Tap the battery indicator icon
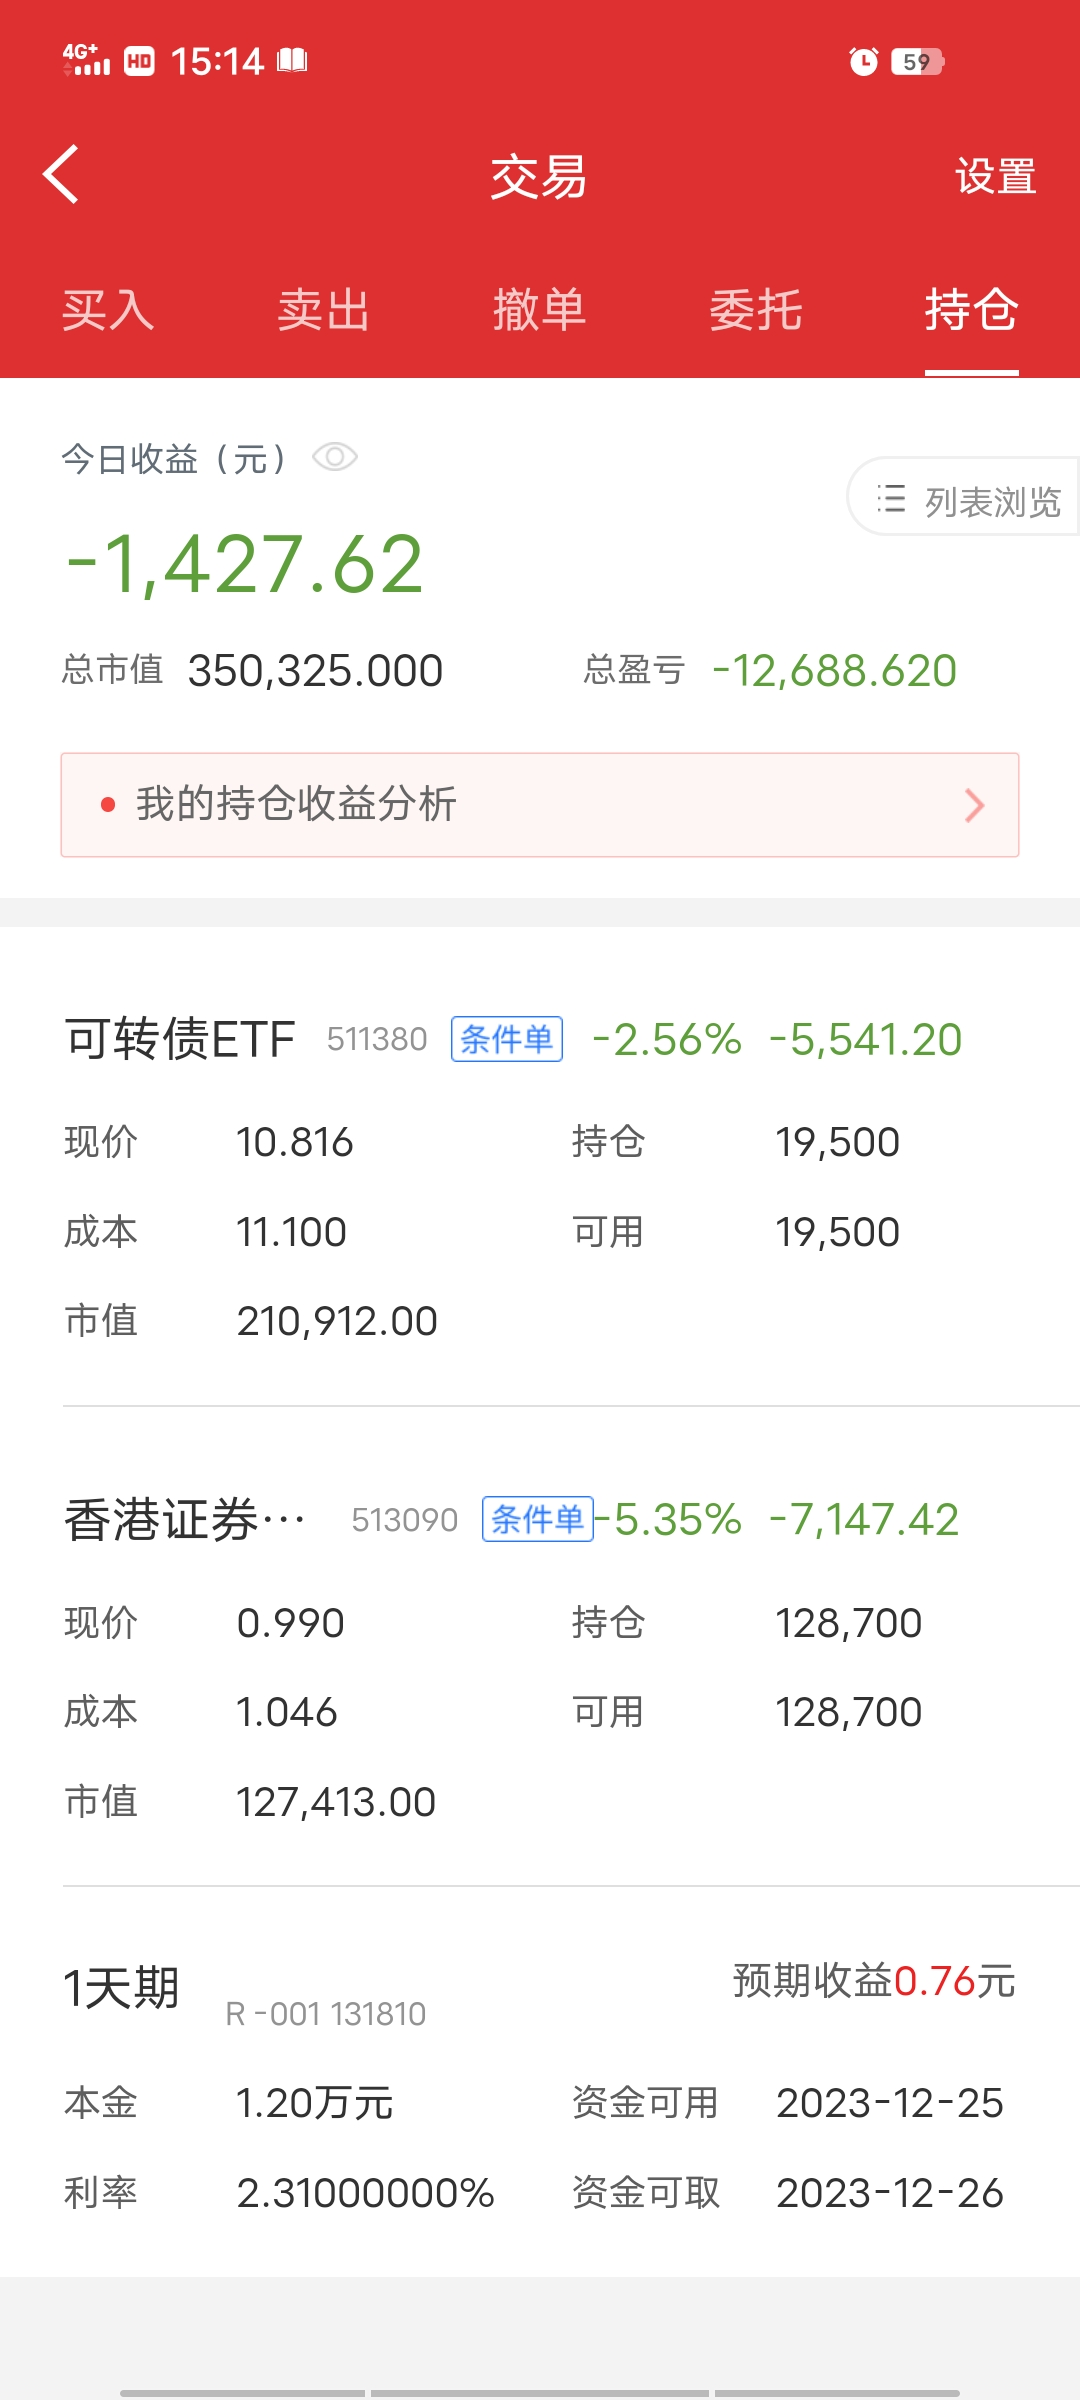 [x=917, y=62]
